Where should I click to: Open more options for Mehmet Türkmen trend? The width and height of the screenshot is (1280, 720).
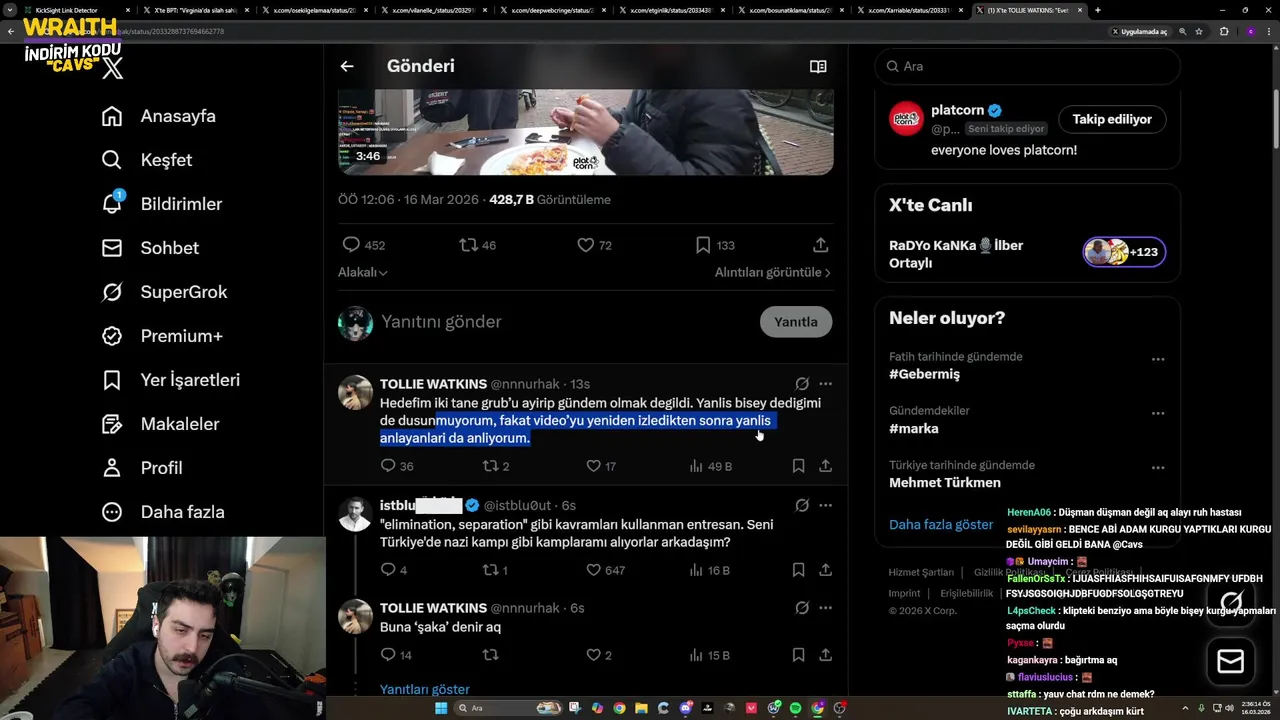click(x=1157, y=468)
